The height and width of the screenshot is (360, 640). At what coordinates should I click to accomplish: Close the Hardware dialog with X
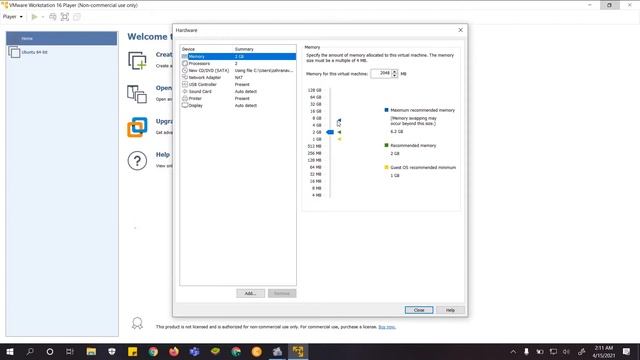(x=460, y=30)
